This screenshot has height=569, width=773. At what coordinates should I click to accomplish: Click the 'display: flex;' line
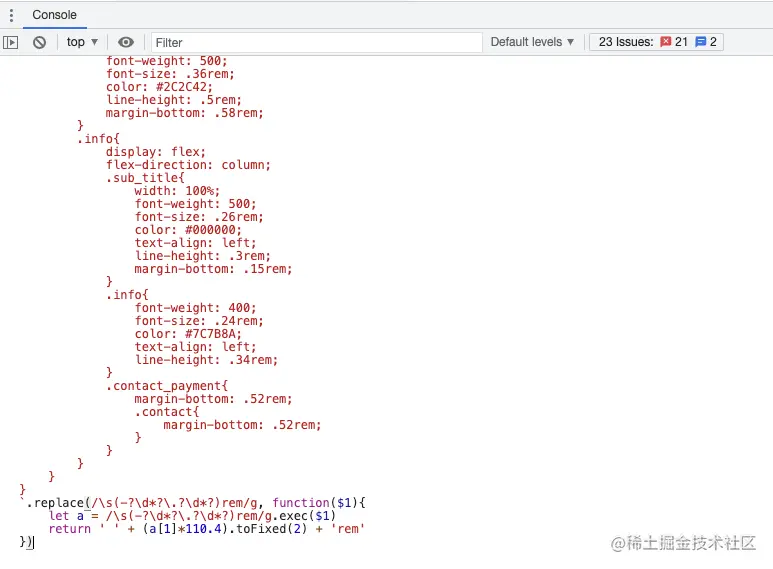(155, 152)
